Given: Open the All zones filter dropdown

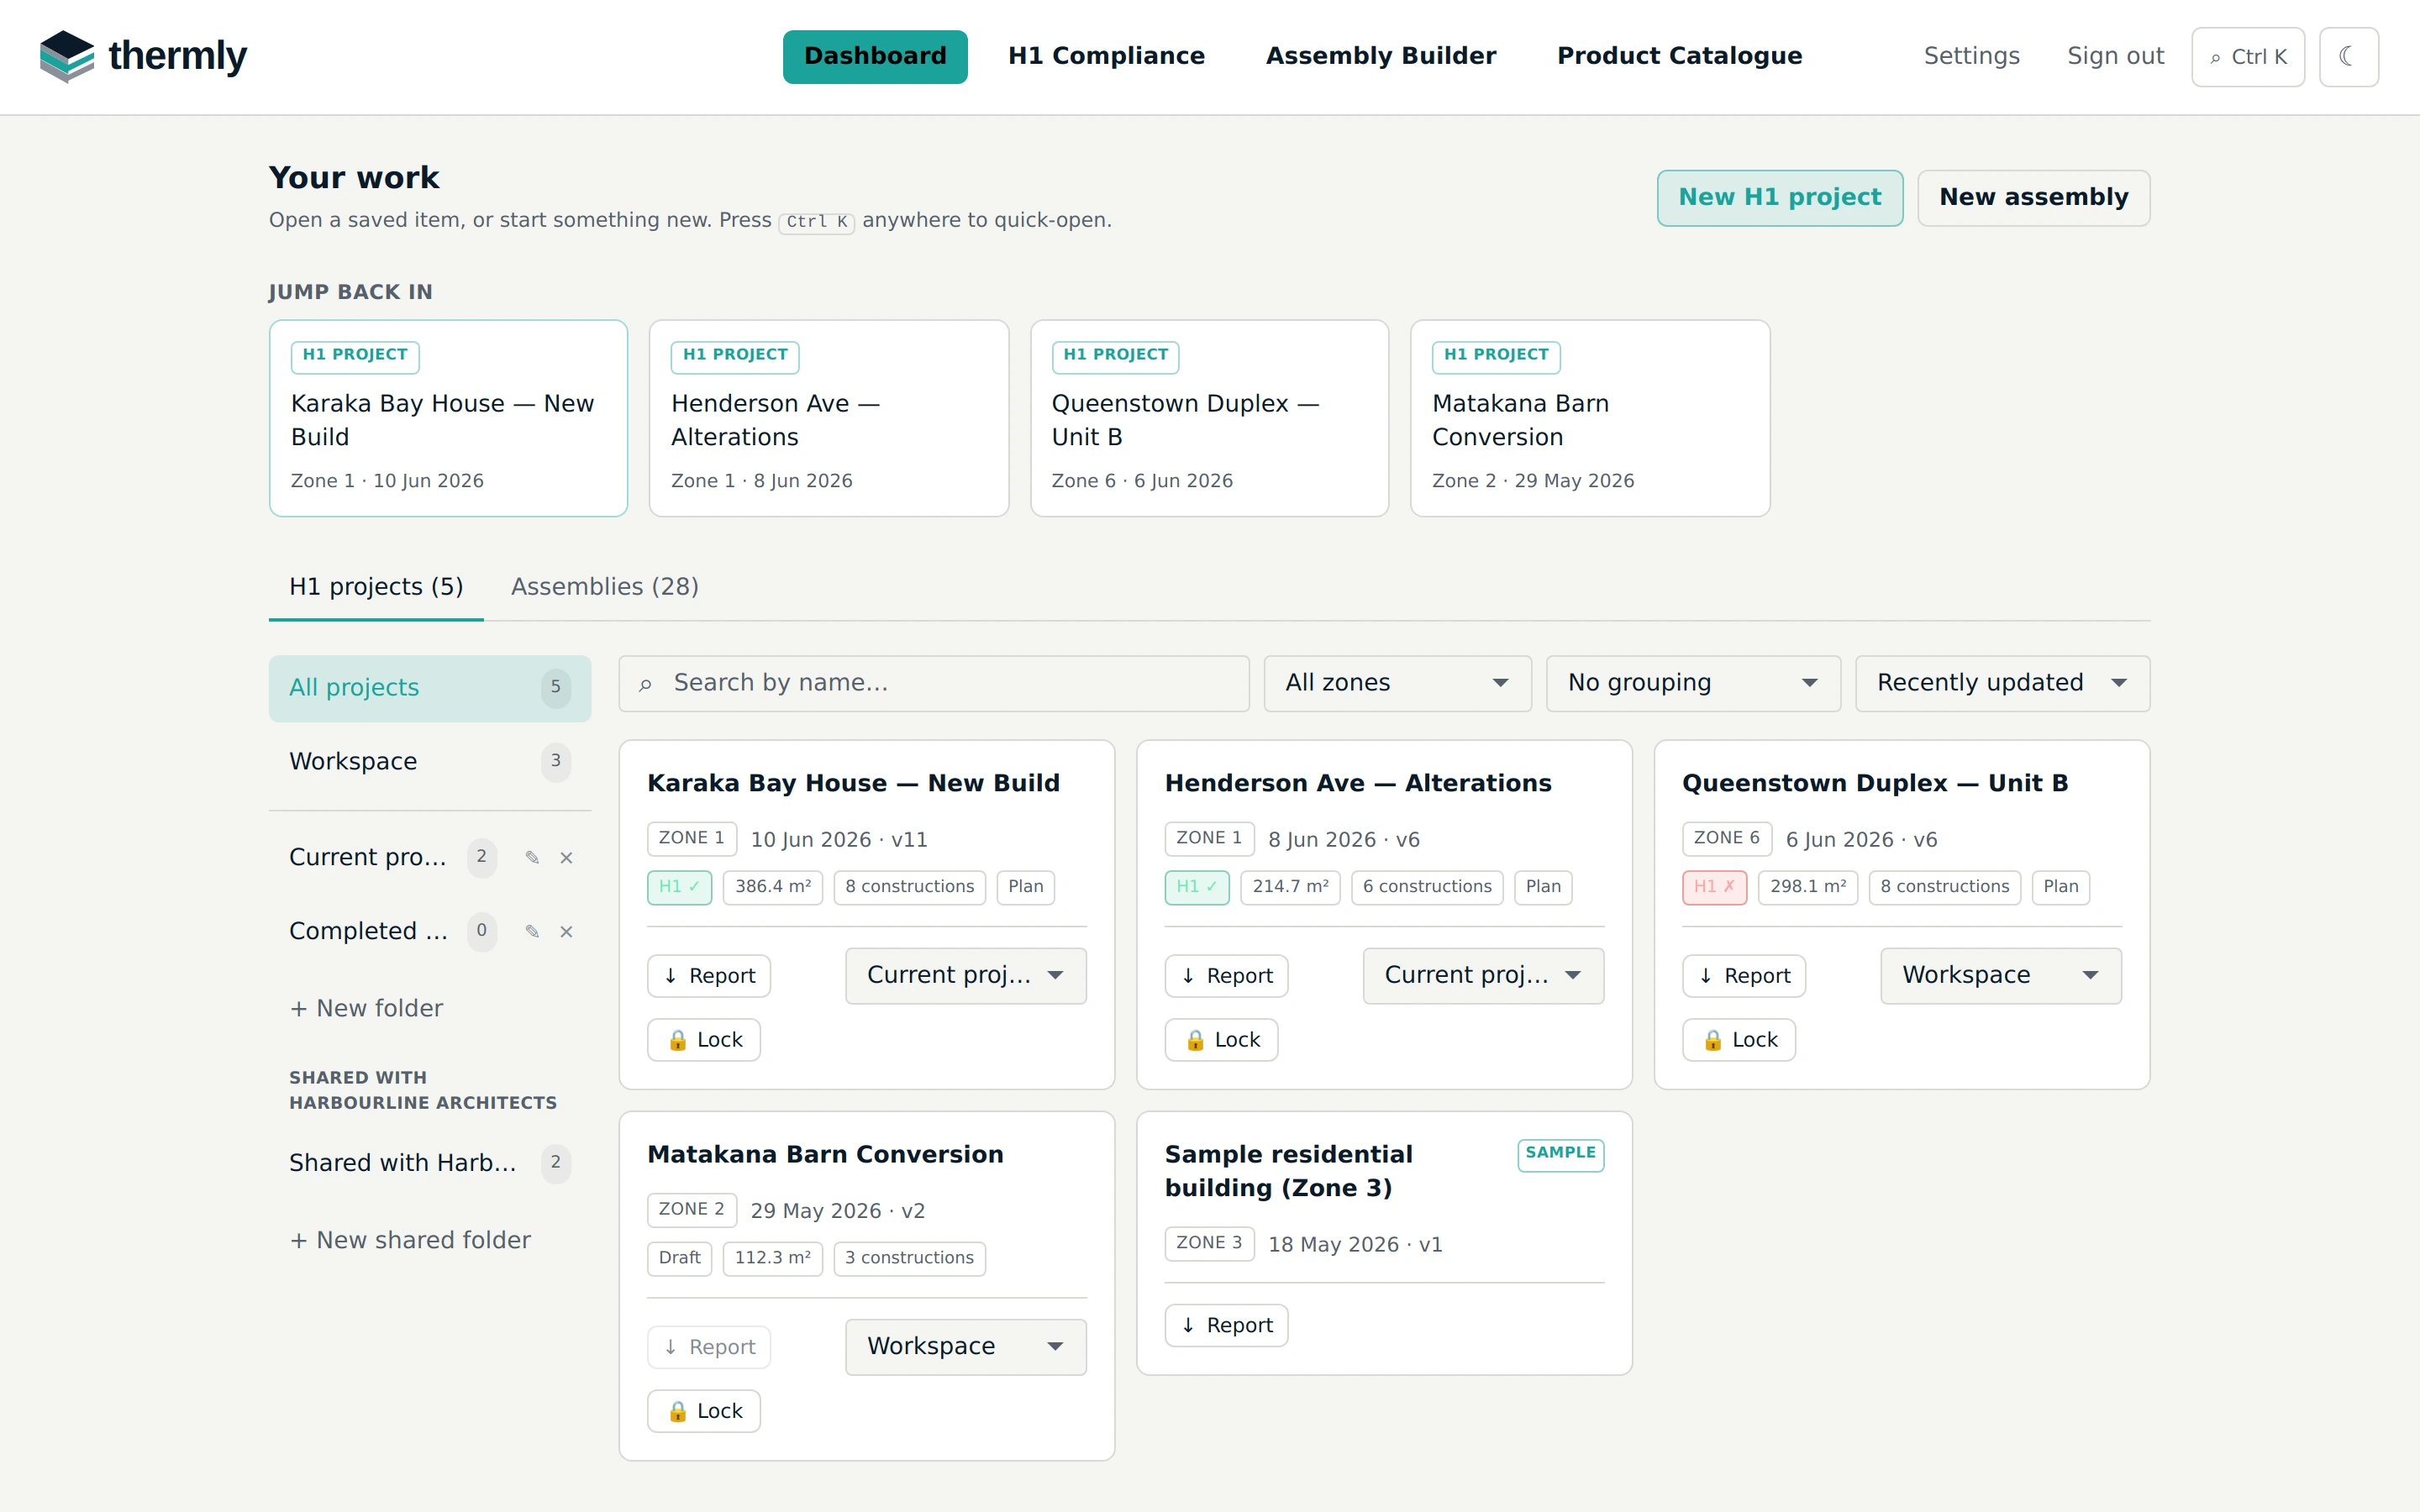Looking at the screenshot, I should pyautogui.click(x=1397, y=683).
